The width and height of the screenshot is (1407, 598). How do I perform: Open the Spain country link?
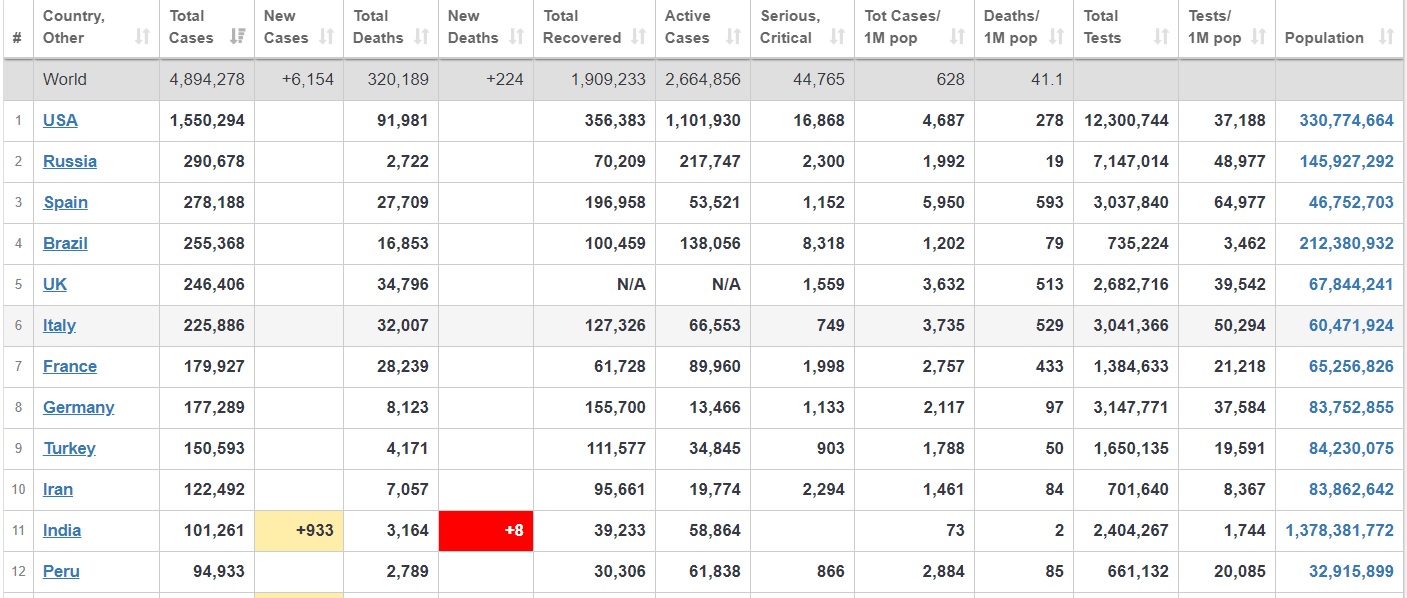point(66,202)
